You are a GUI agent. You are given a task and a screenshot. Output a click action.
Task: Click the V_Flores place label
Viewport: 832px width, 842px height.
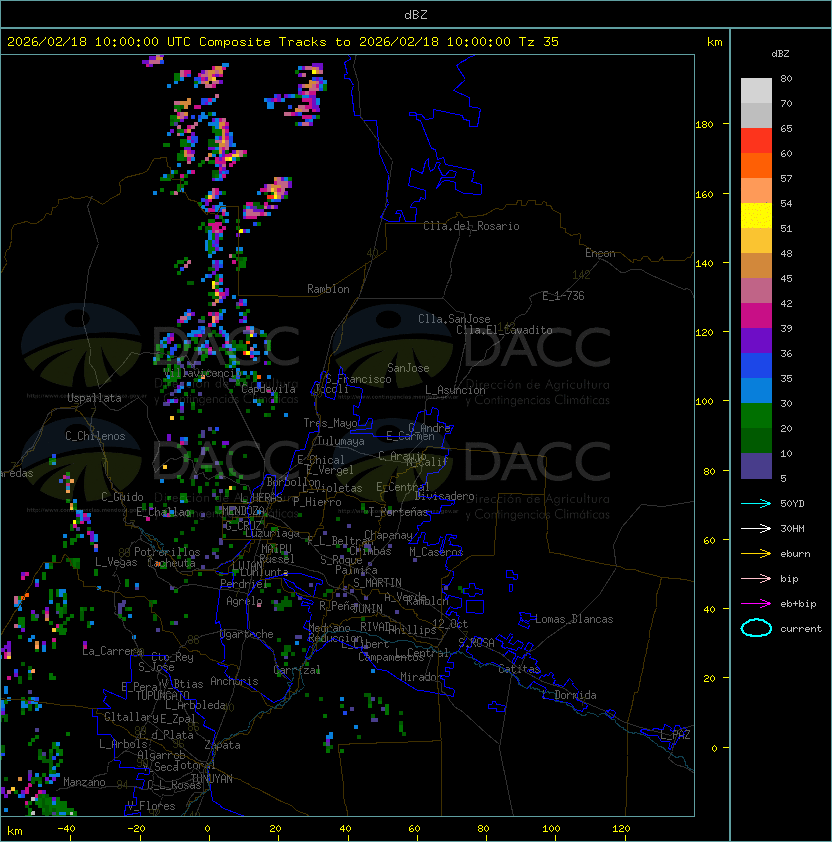coord(151,807)
